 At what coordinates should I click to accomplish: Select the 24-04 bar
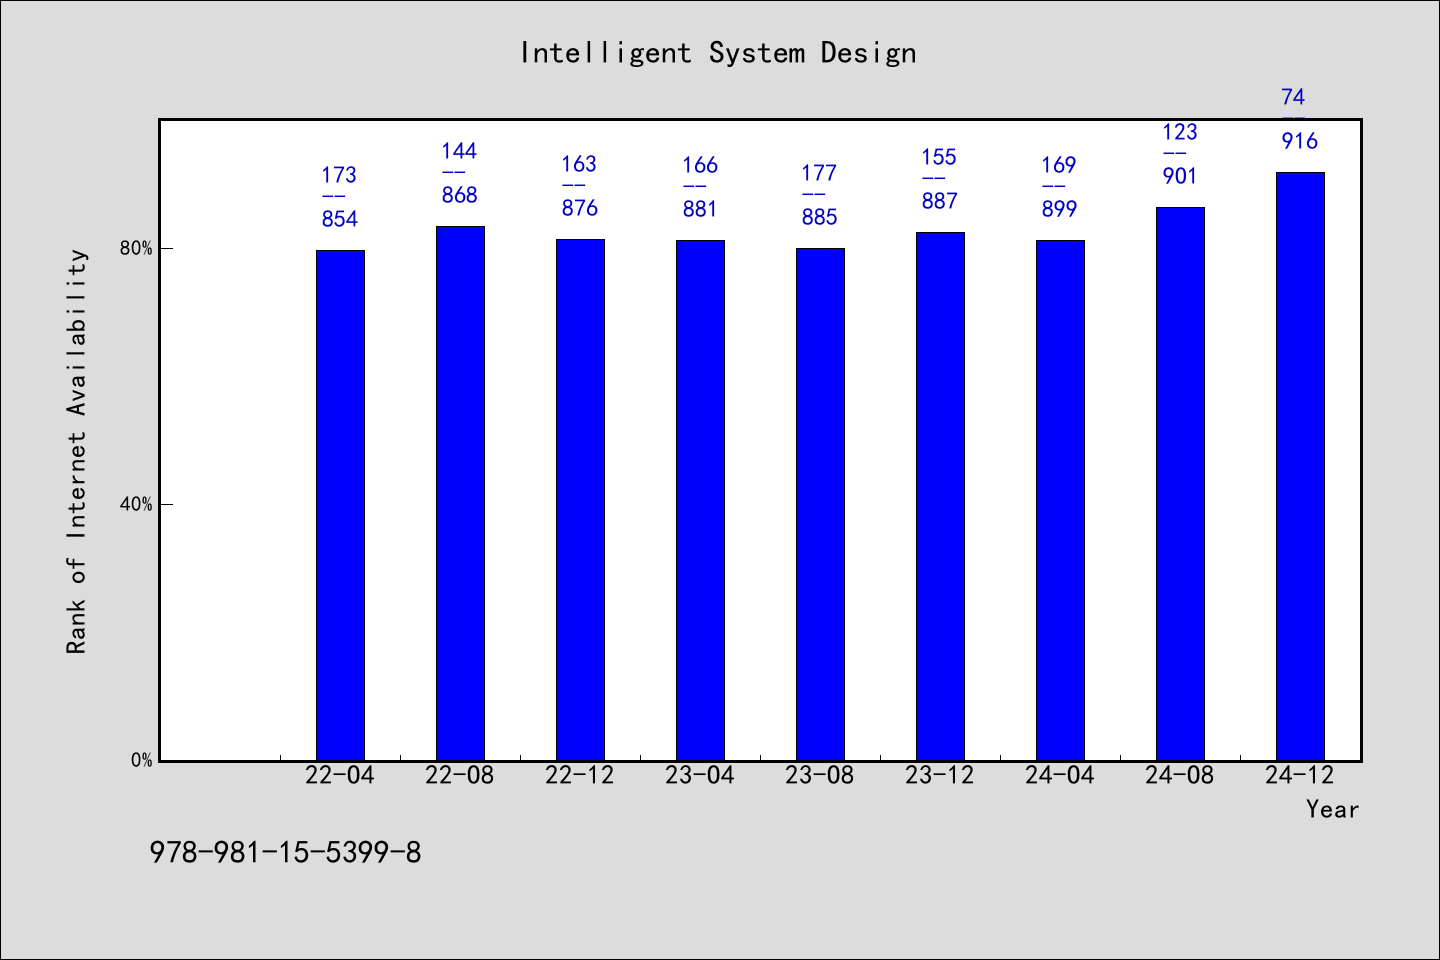pyautogui.click(x=1060, y=500)
